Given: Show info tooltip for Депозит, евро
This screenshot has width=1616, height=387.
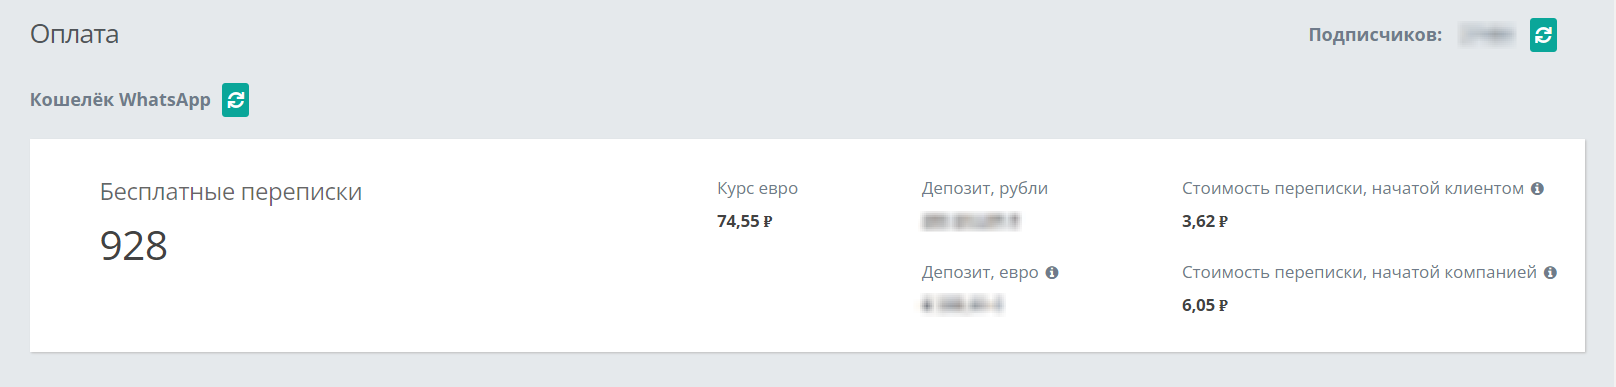Looking at the screenshot, I should (1052, 272).
